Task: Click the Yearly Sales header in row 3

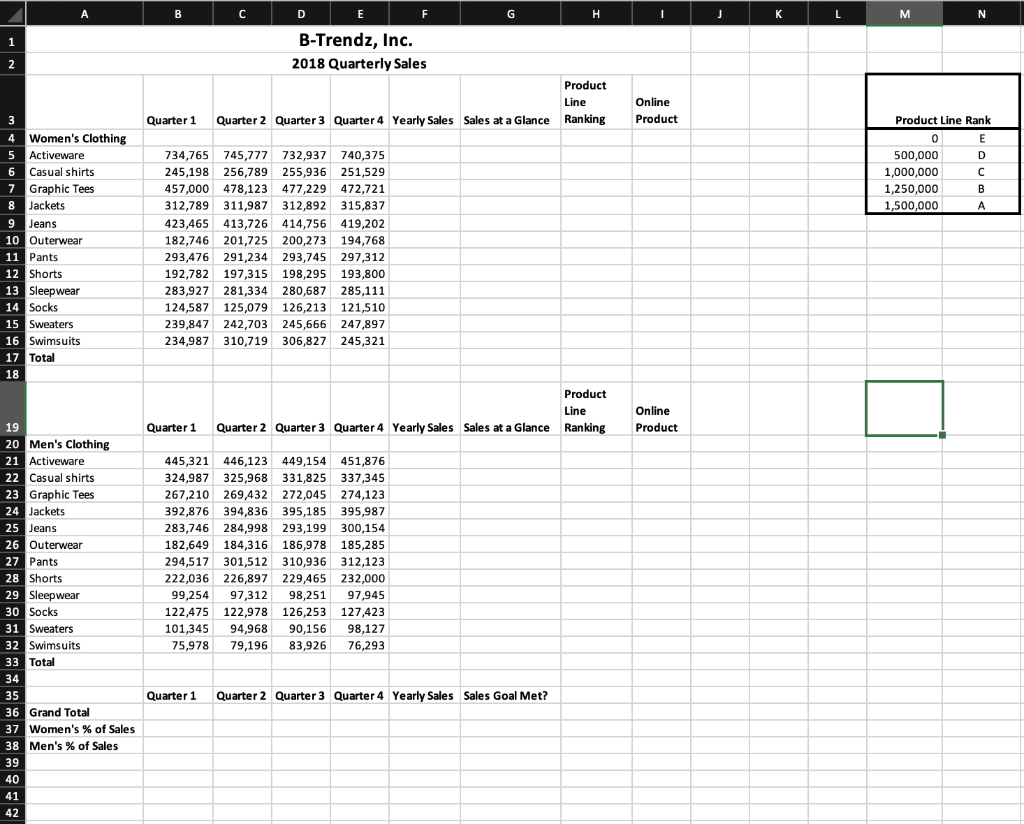Action: pyautogui.click(x=423, y=120)
